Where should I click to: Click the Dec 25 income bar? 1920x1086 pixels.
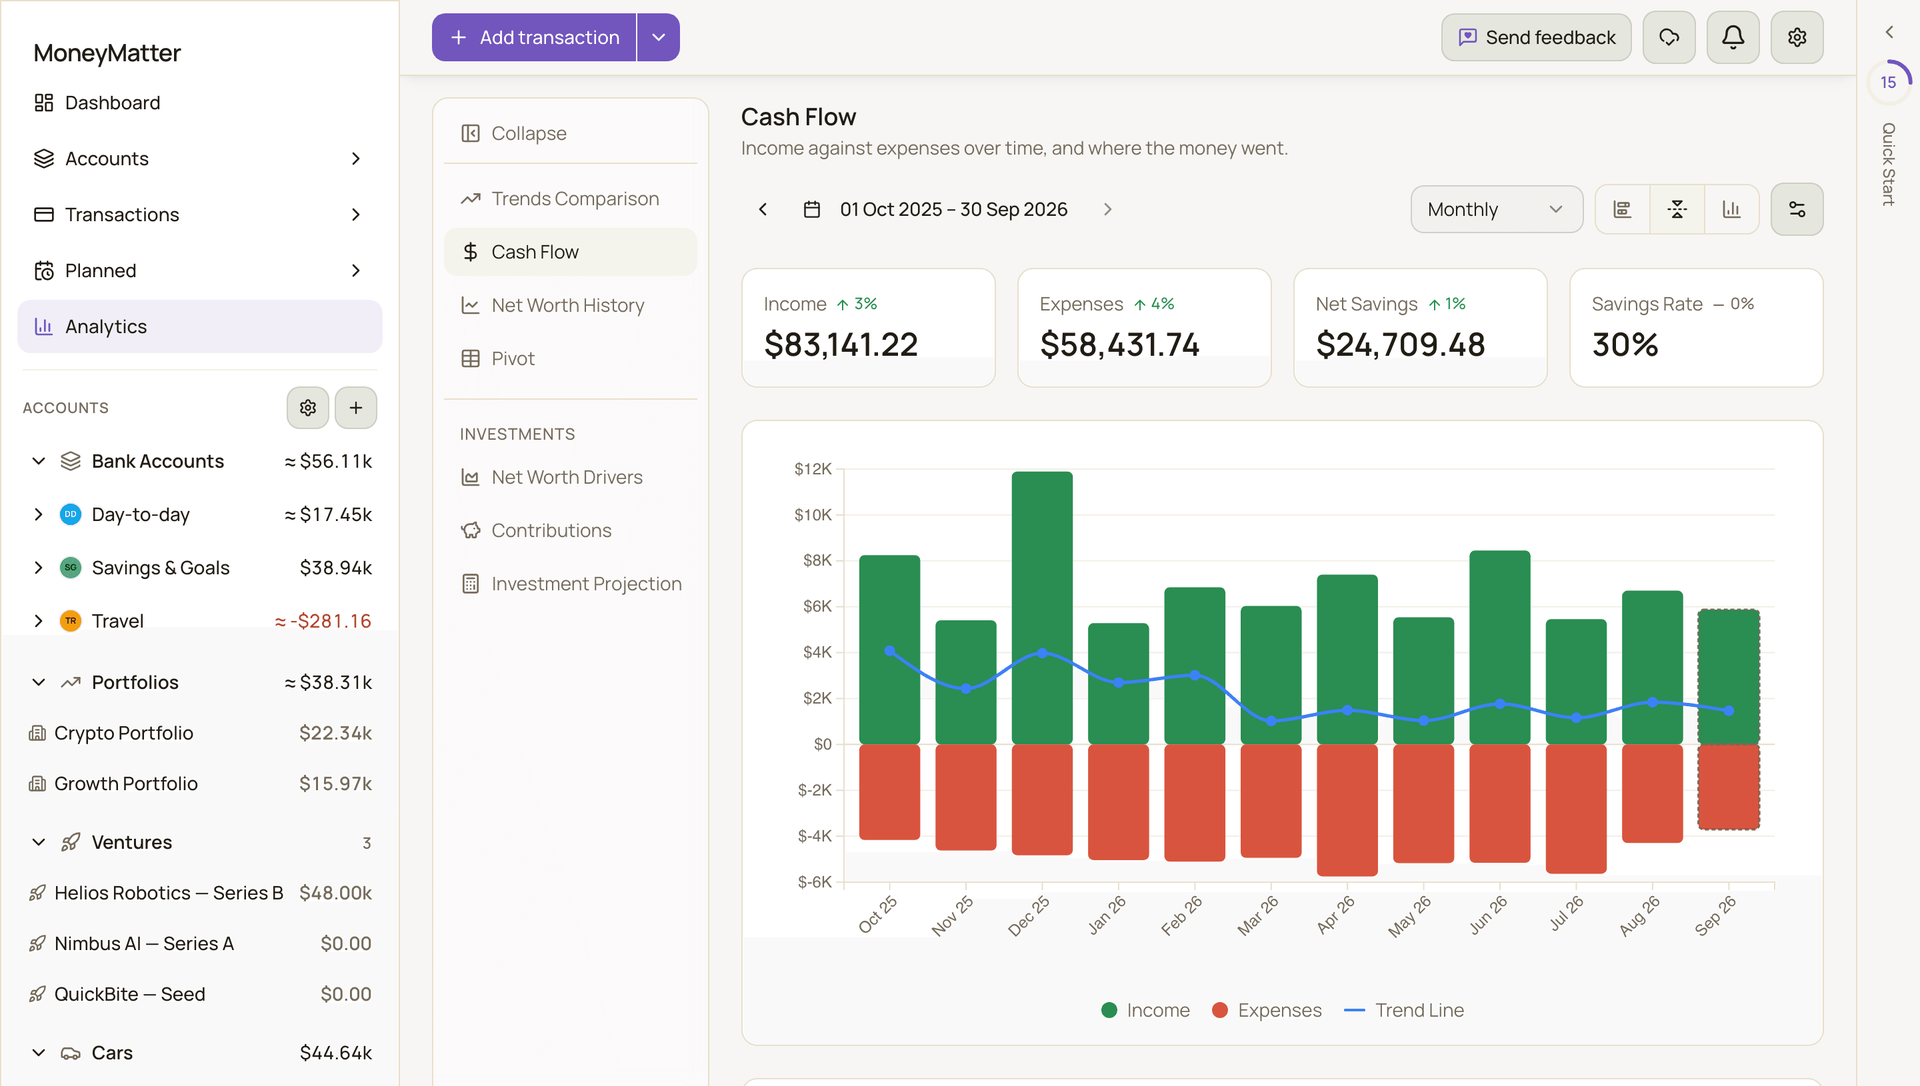click(1042, 608)
